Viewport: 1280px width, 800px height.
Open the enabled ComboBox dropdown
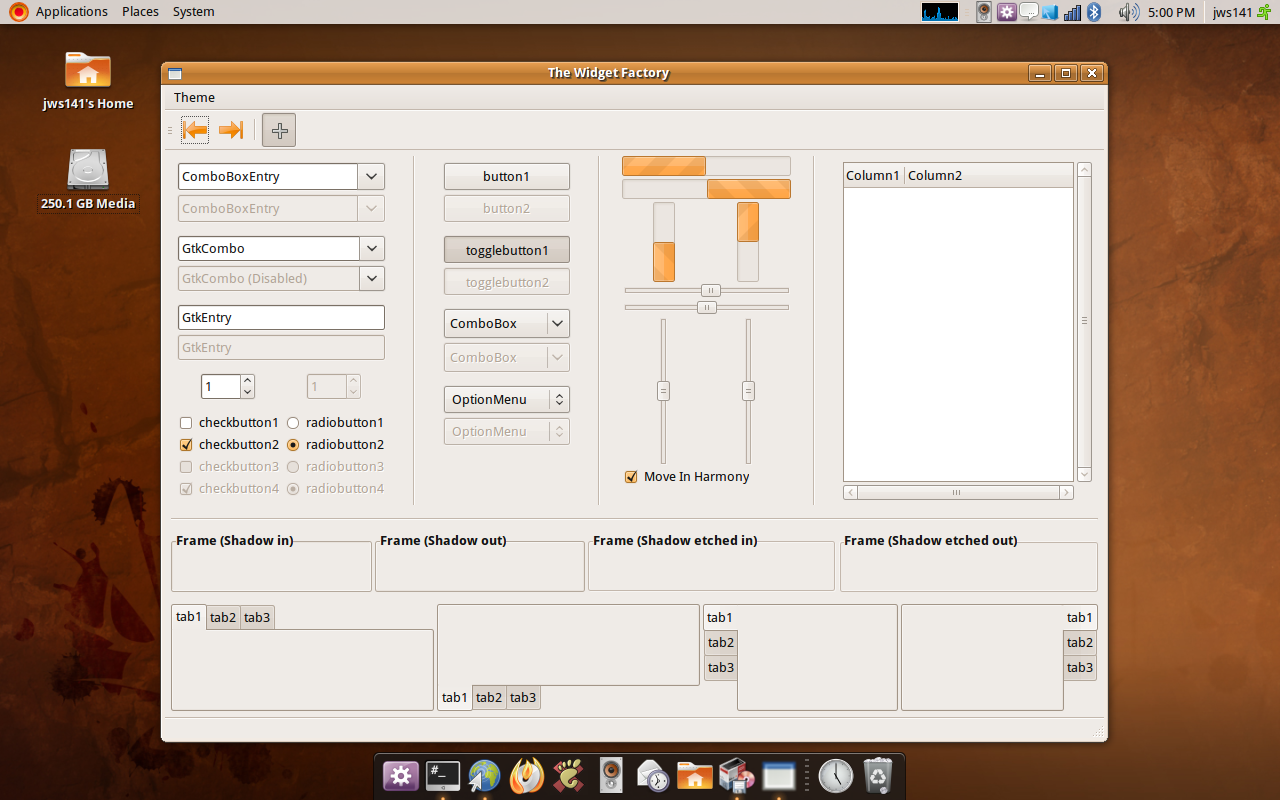pos(506,324)
